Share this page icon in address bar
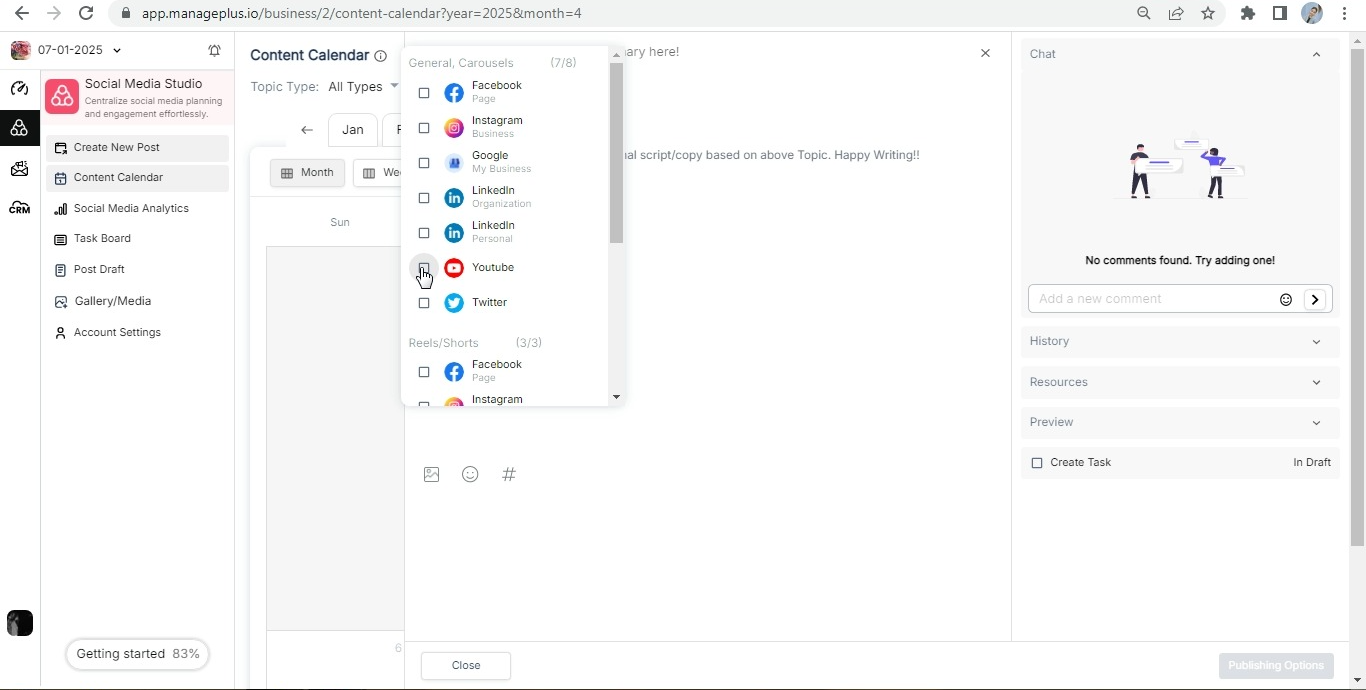This screenshot has height=690, width=1366. (1176, 13)
